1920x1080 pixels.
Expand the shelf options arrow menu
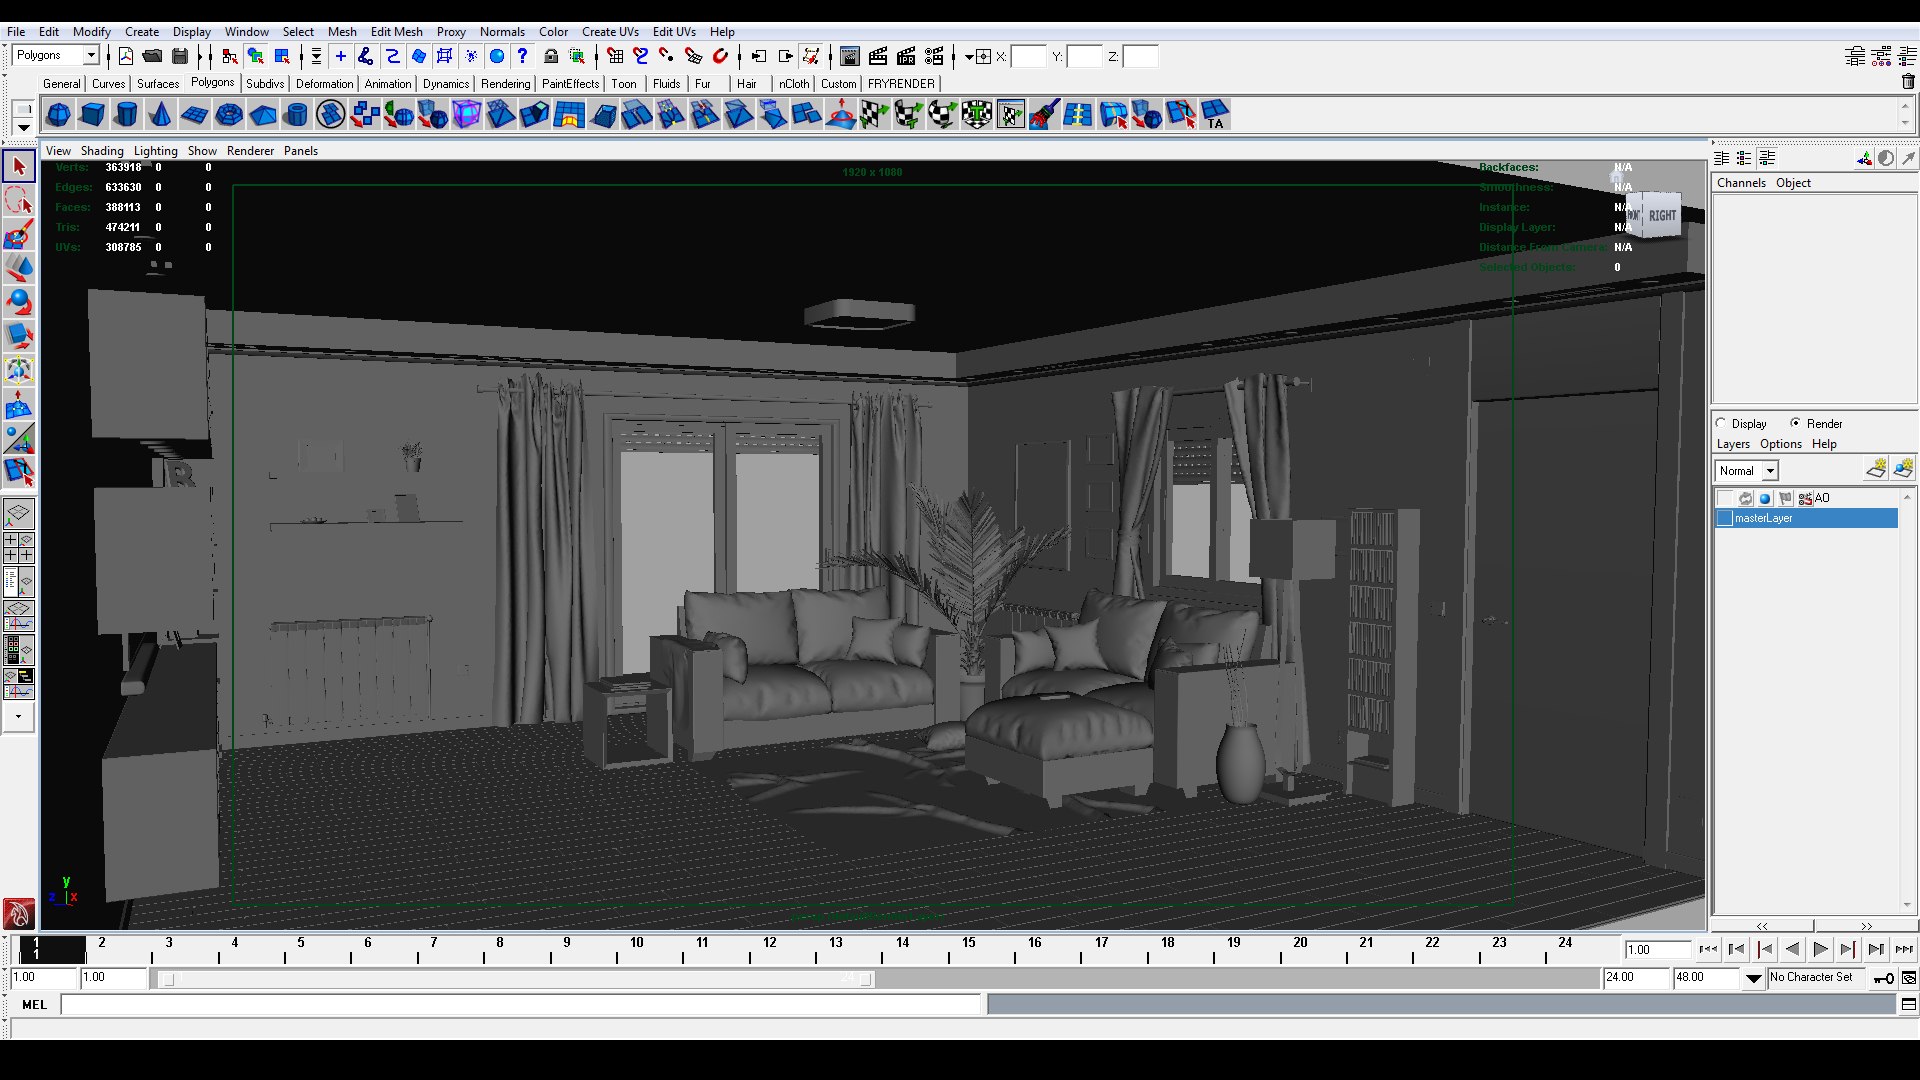[23, 128]
